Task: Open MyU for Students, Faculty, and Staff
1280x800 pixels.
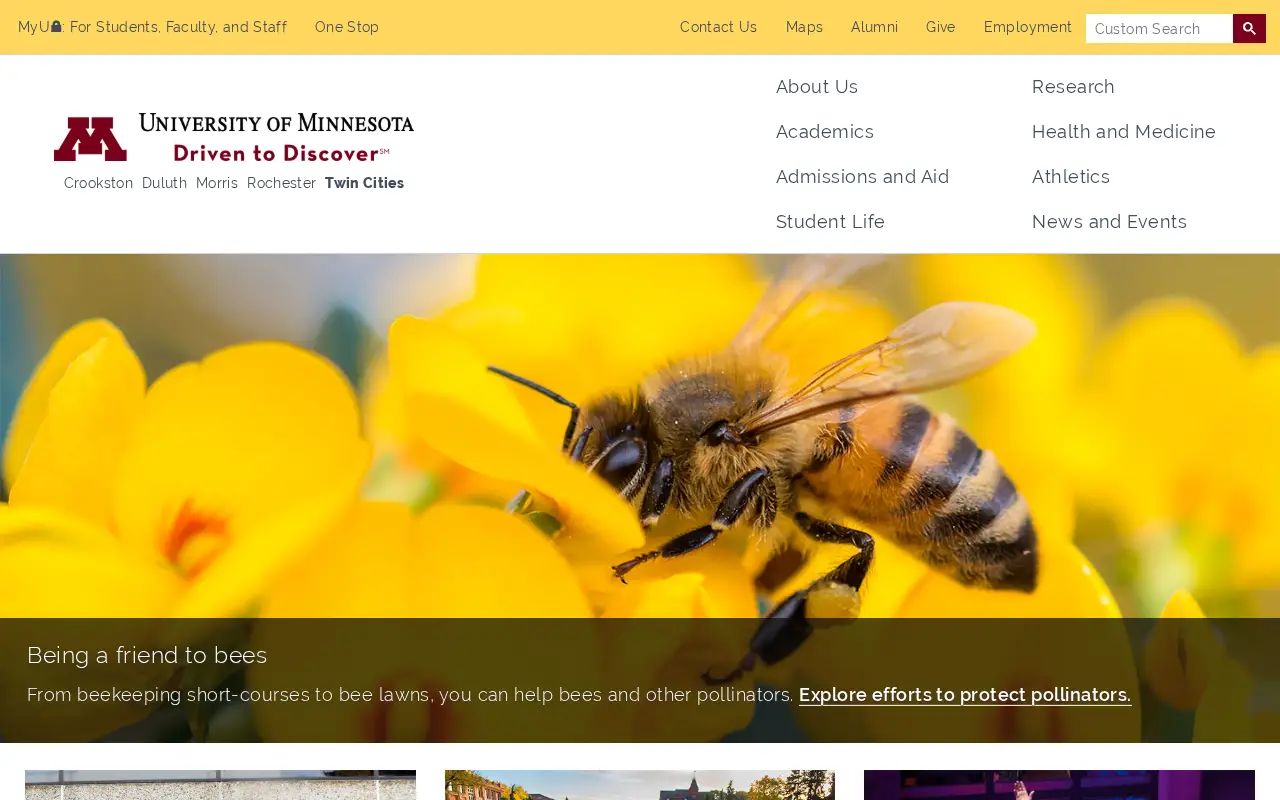Action: [152, 27]
